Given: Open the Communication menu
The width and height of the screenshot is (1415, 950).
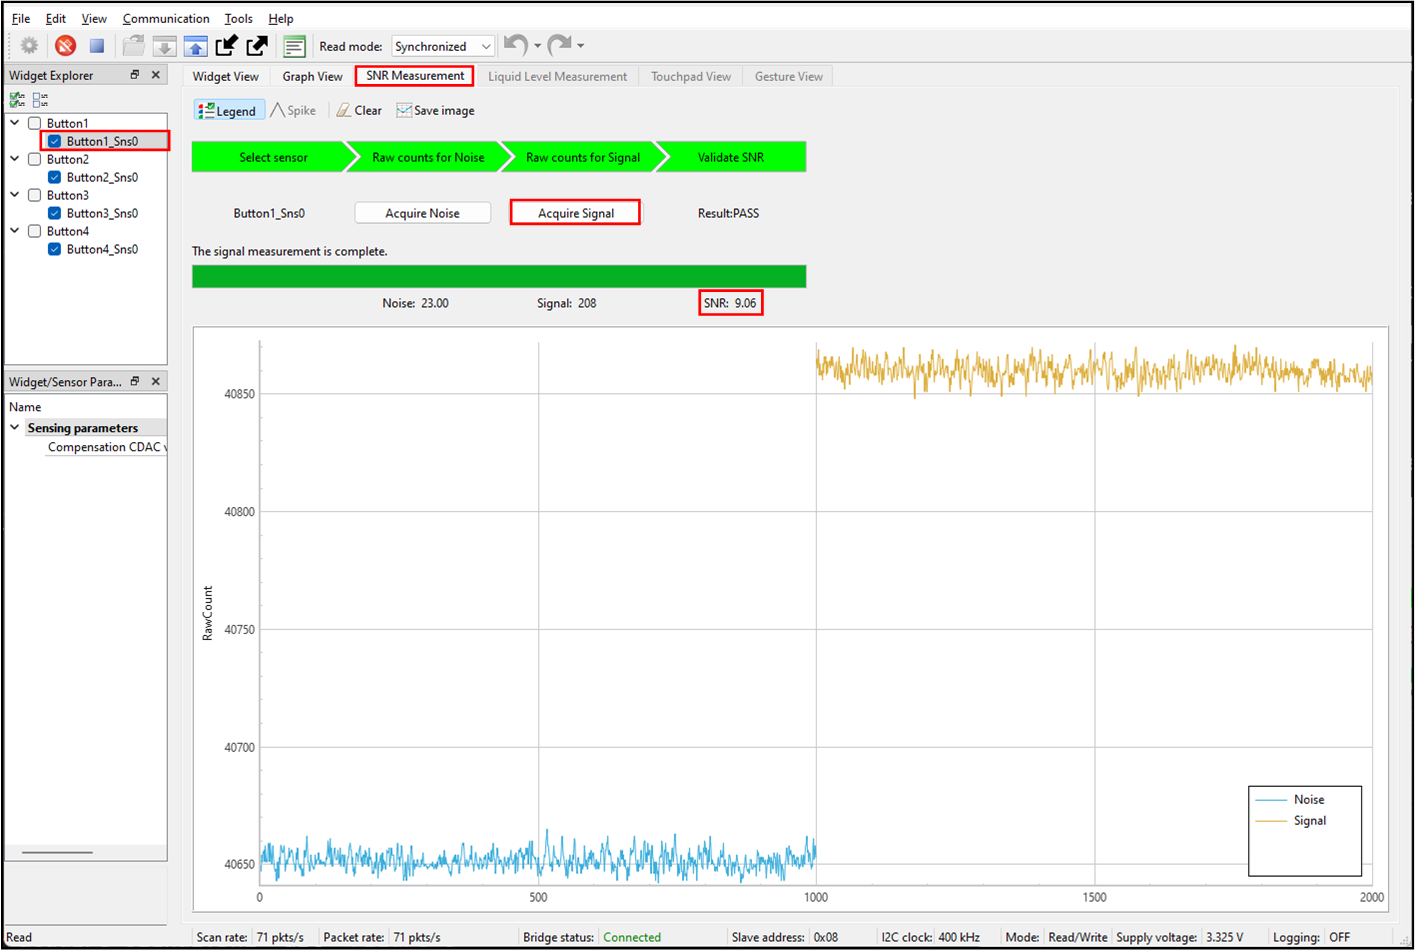Looking at the screenshot, I should click(166, 18).
